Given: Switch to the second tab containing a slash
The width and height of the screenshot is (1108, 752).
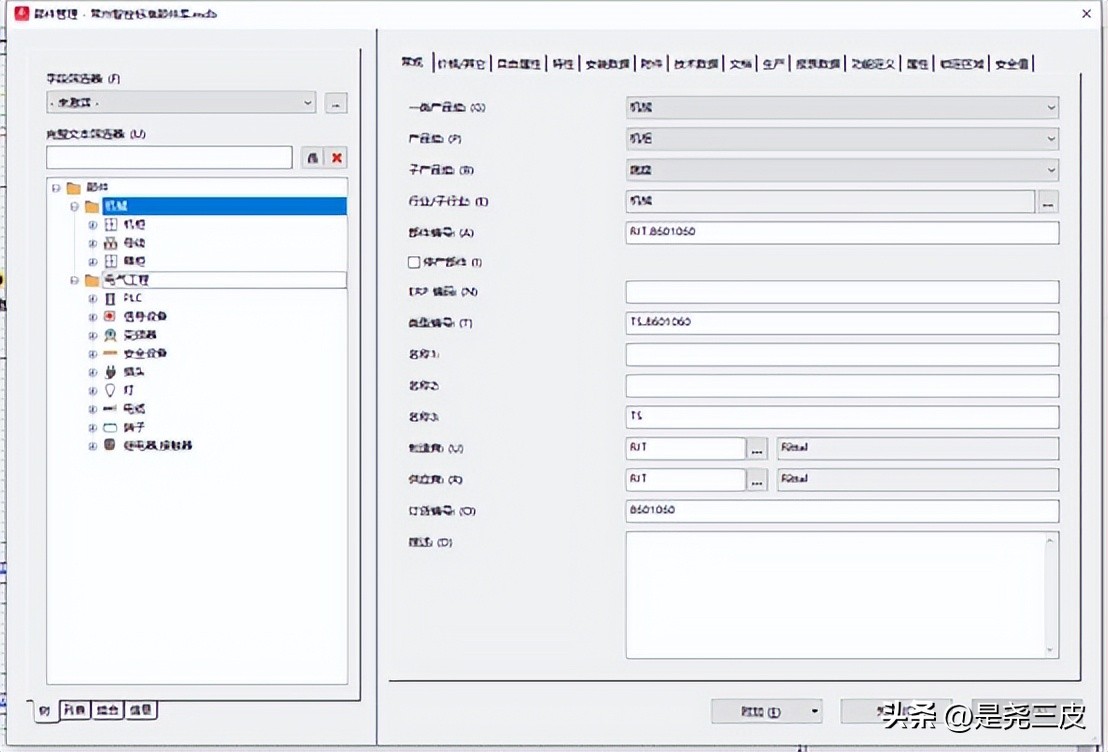Looking at the screenshot, I should pos(461,64).
